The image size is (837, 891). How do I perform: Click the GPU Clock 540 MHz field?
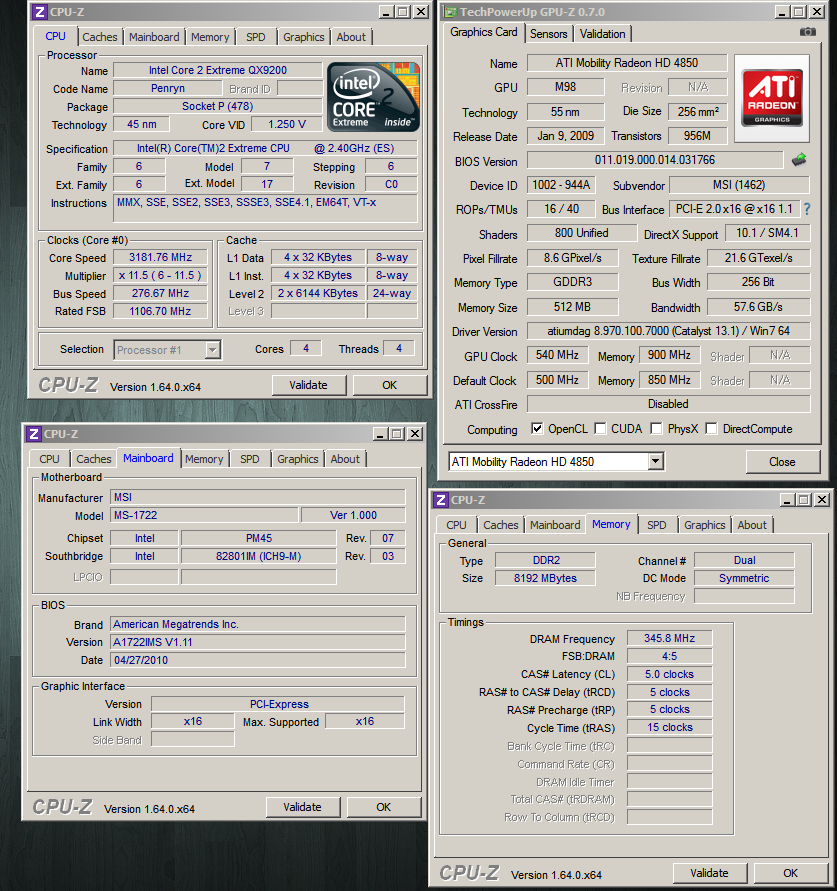pos(557,355)
